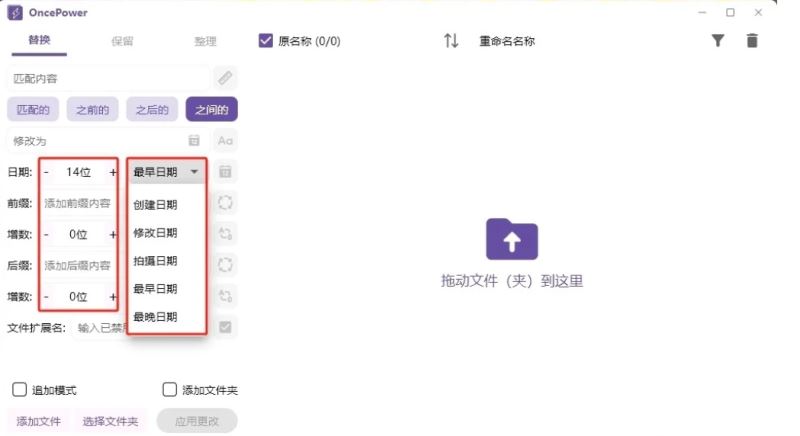Click the upload folder drop icon
This screenshot has height=436, width=800.
(512, 239)
